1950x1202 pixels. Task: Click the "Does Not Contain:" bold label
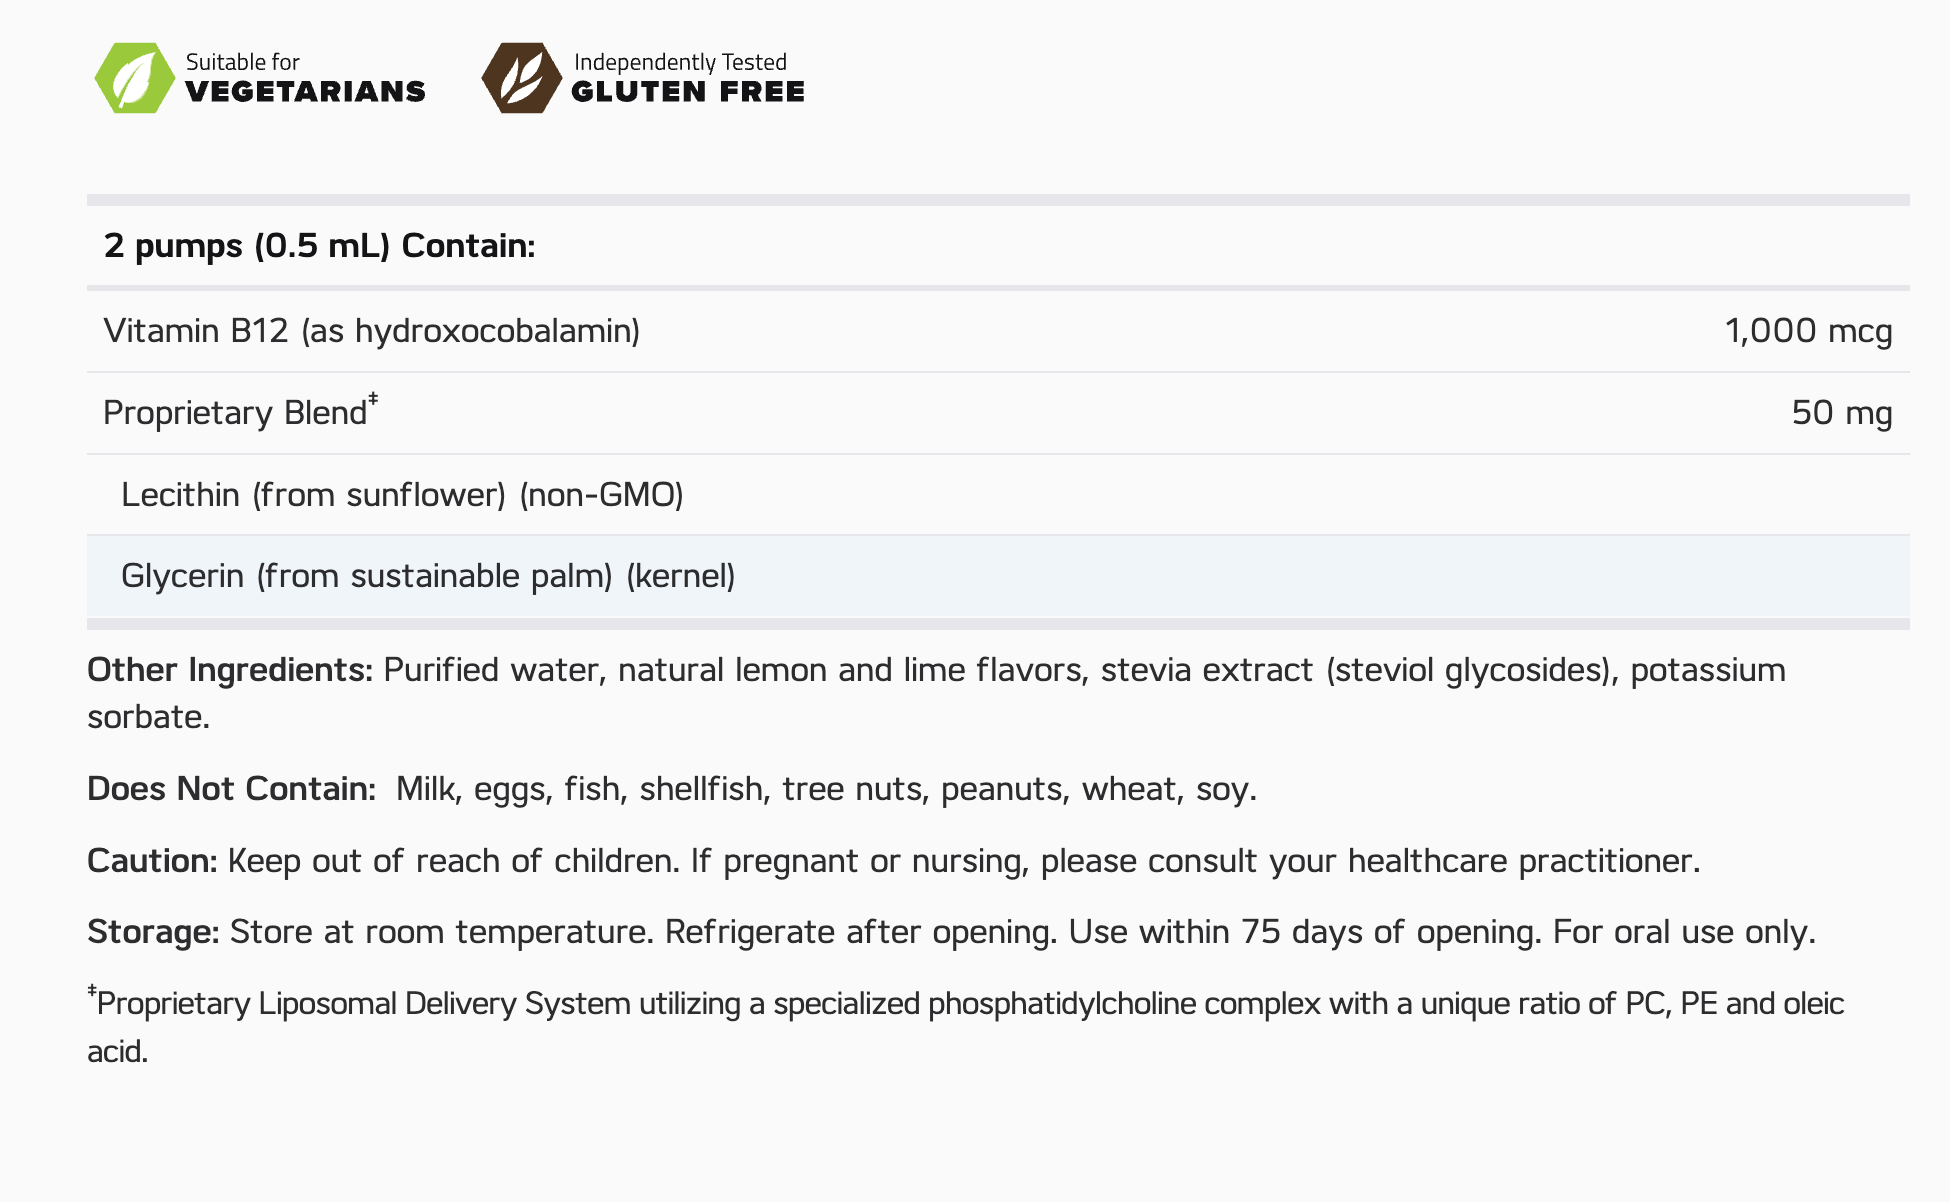coord(231,789)
